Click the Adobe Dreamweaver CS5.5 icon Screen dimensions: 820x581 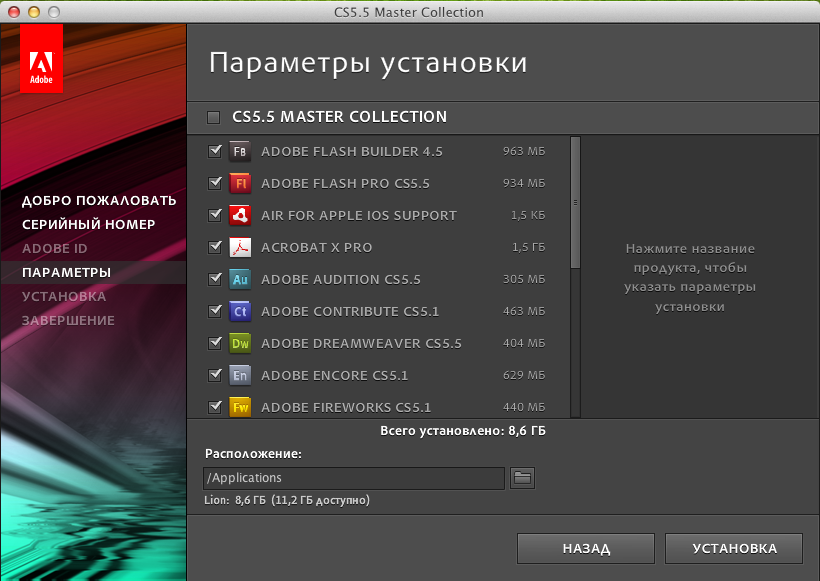pyautogui.click(x=239, y=343)
